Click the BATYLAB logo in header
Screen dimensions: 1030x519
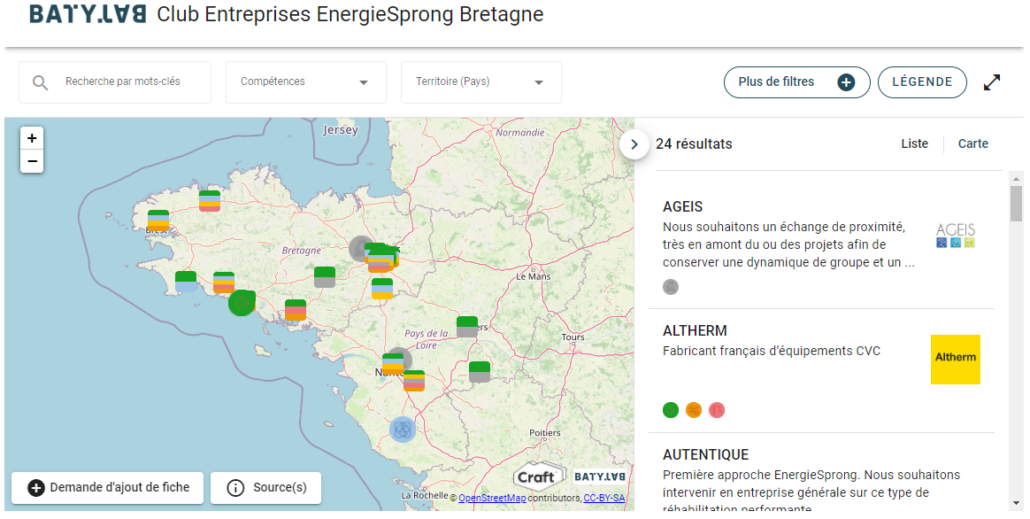coord(87,14)
